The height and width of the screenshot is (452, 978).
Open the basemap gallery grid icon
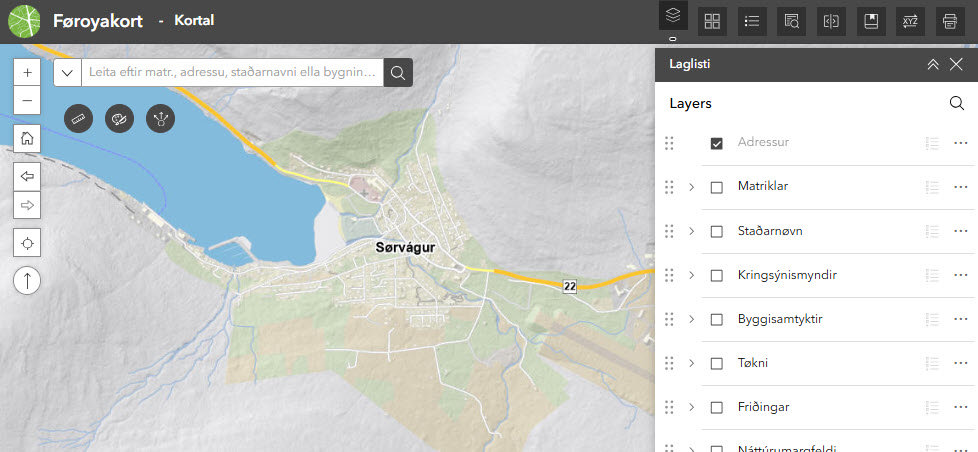click(x=712, y=21)
